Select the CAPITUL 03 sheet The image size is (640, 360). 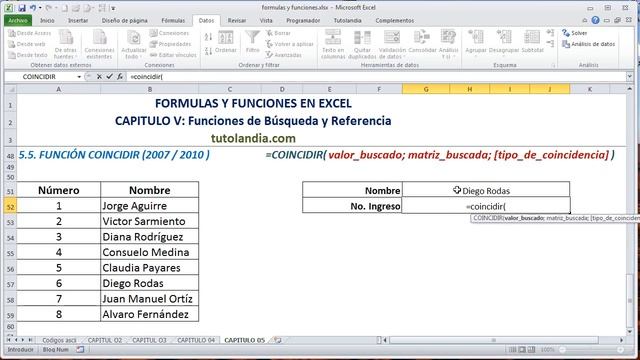click(x=149, y=340)
